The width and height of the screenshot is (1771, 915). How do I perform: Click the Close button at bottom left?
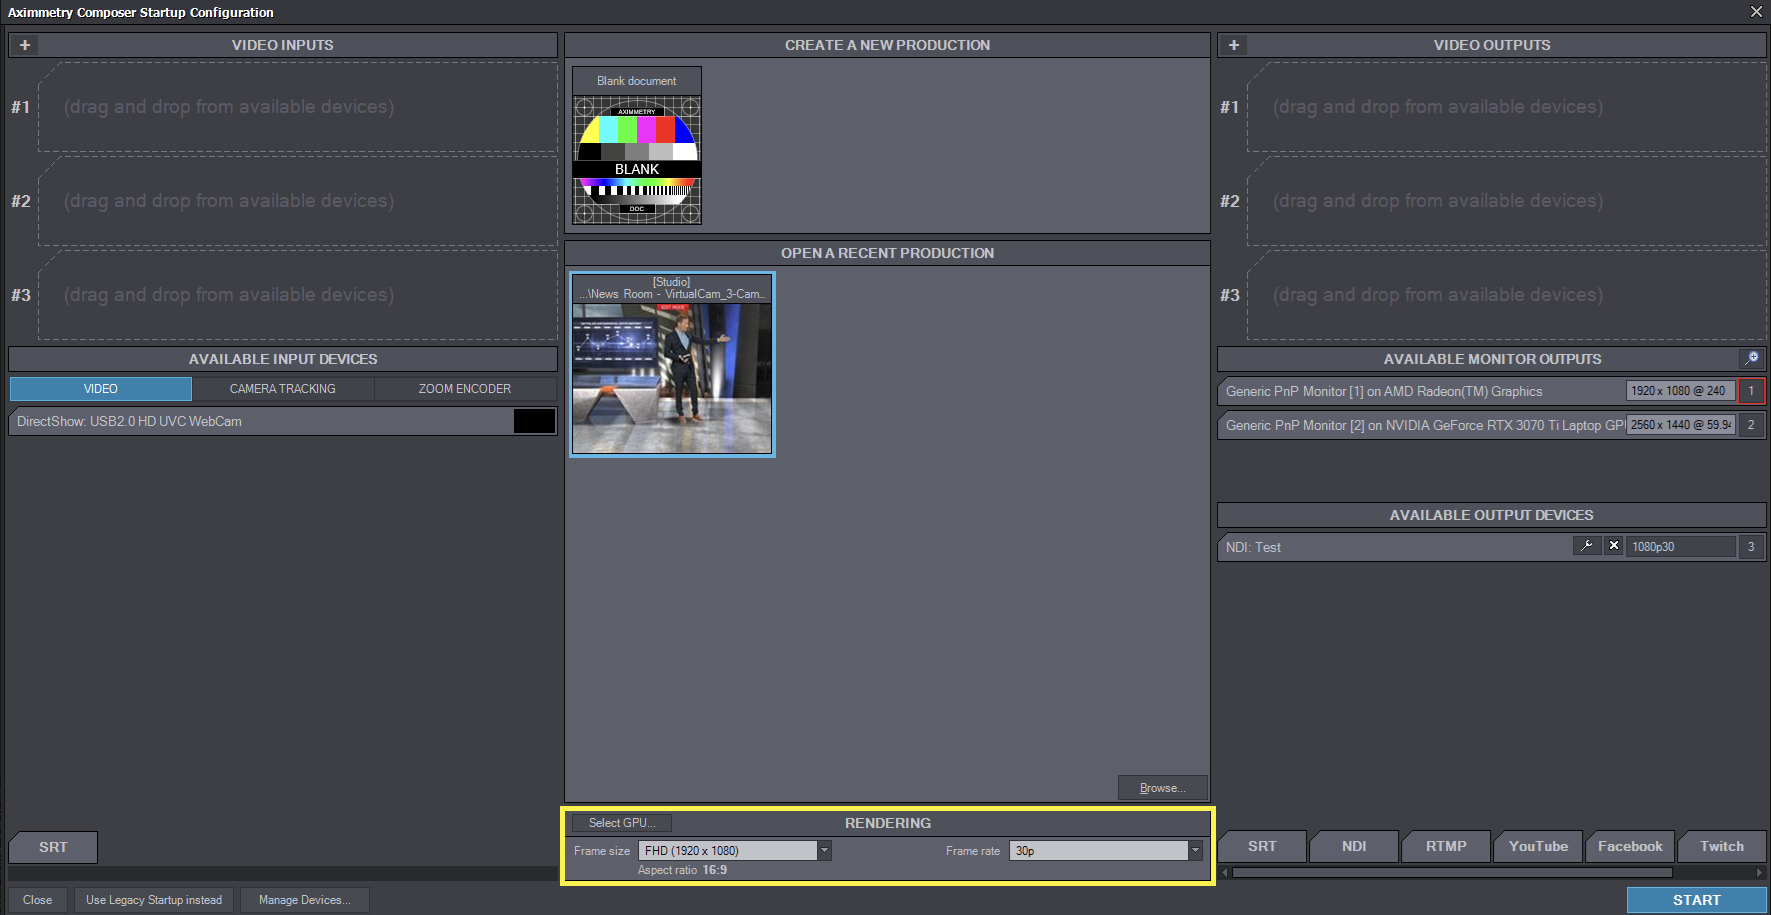38,900
